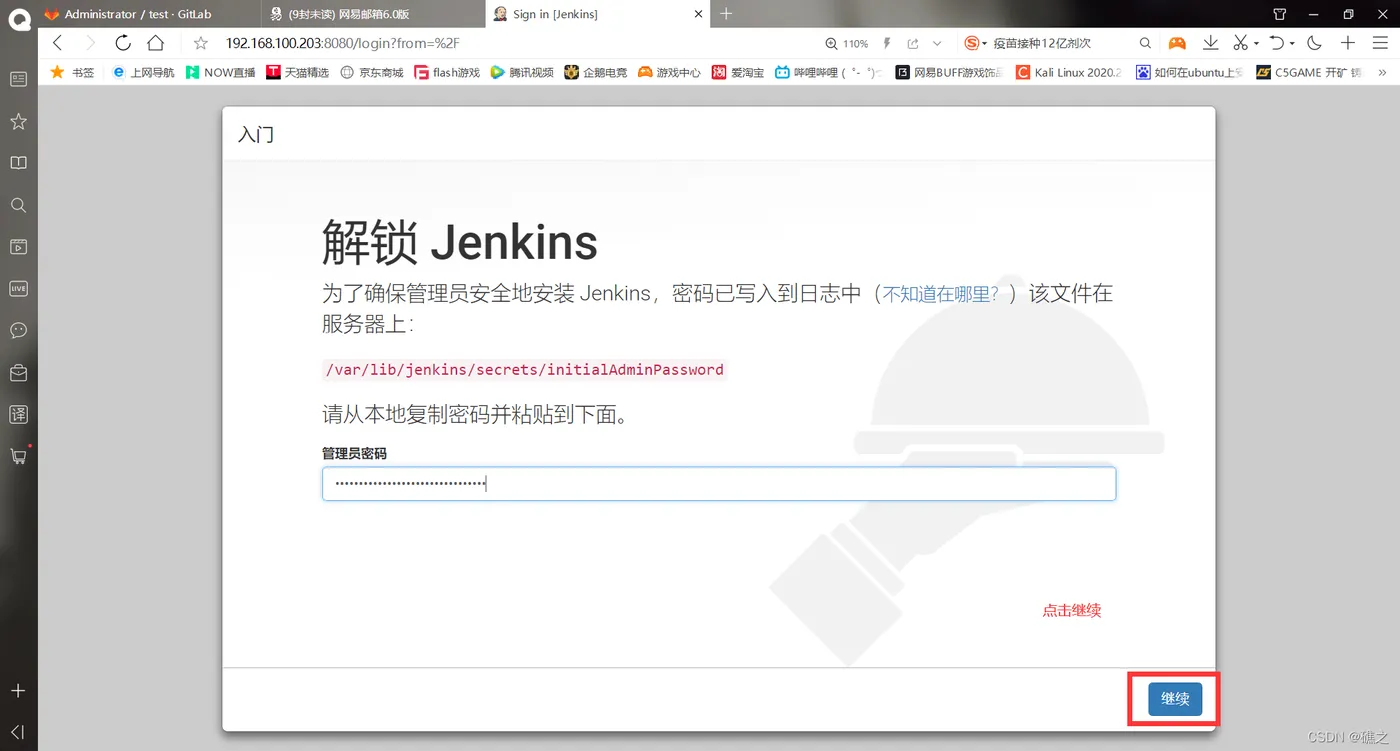Open the 110% zoom control
This screenshot has height=751, width=1400.
click(847, 44)
